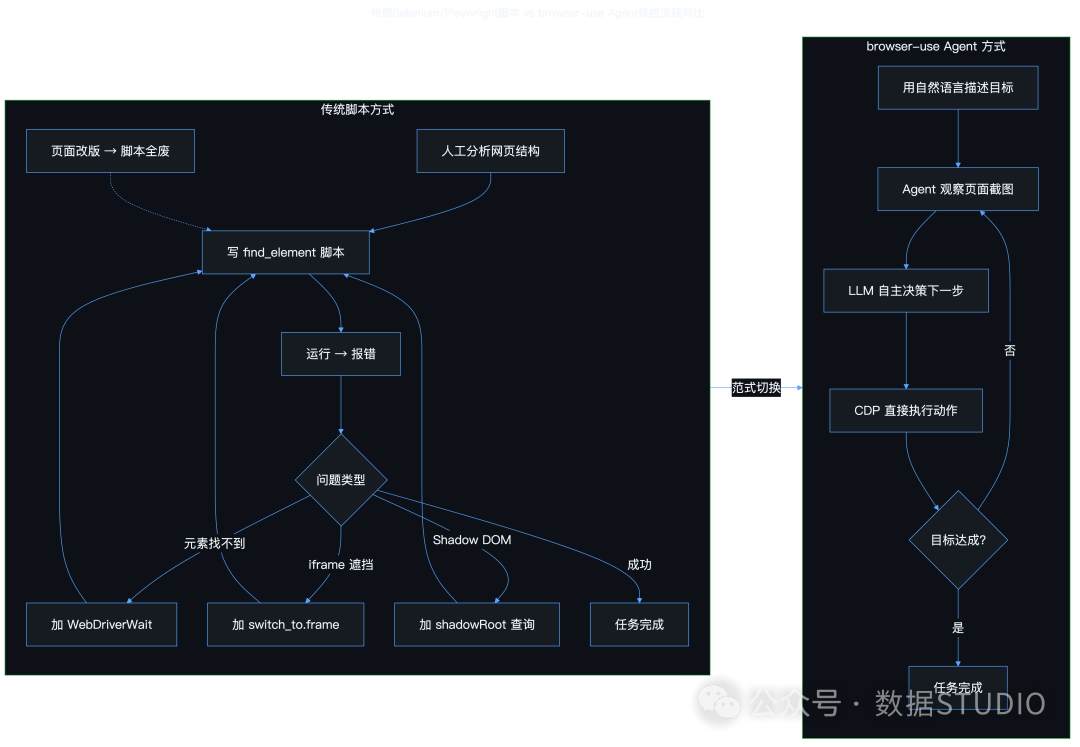Click the 用自然语言描述目标 node
The width and height of the screenshot is (1080, 747).
pos(958,87)
